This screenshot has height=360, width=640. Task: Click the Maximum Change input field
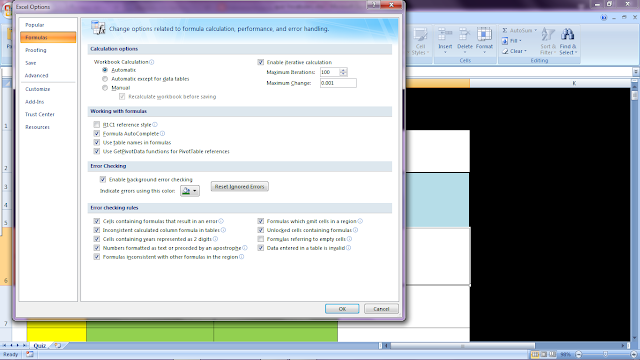(x=338, y=83)
